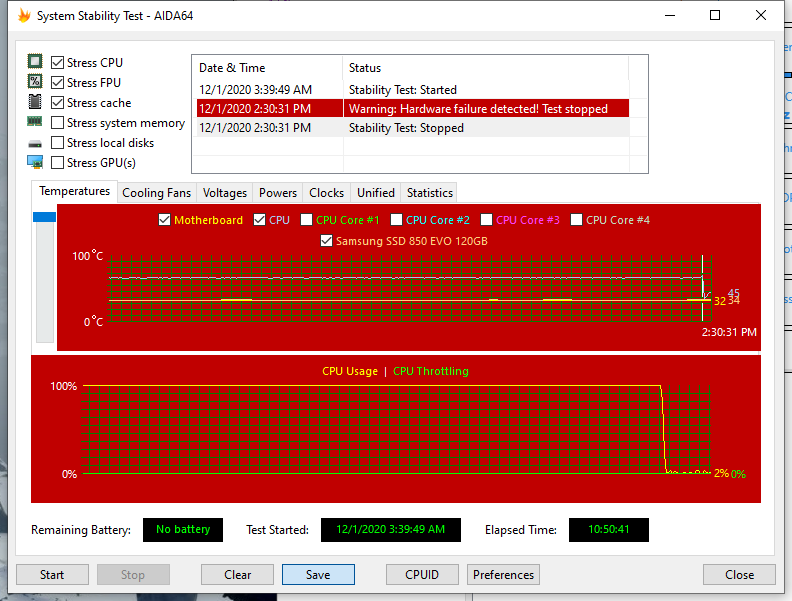Screen dimensions: 792x601
Task: Click the percent icon beside Stress FPU
Action: pyautogui.click(x=35, y=81)
